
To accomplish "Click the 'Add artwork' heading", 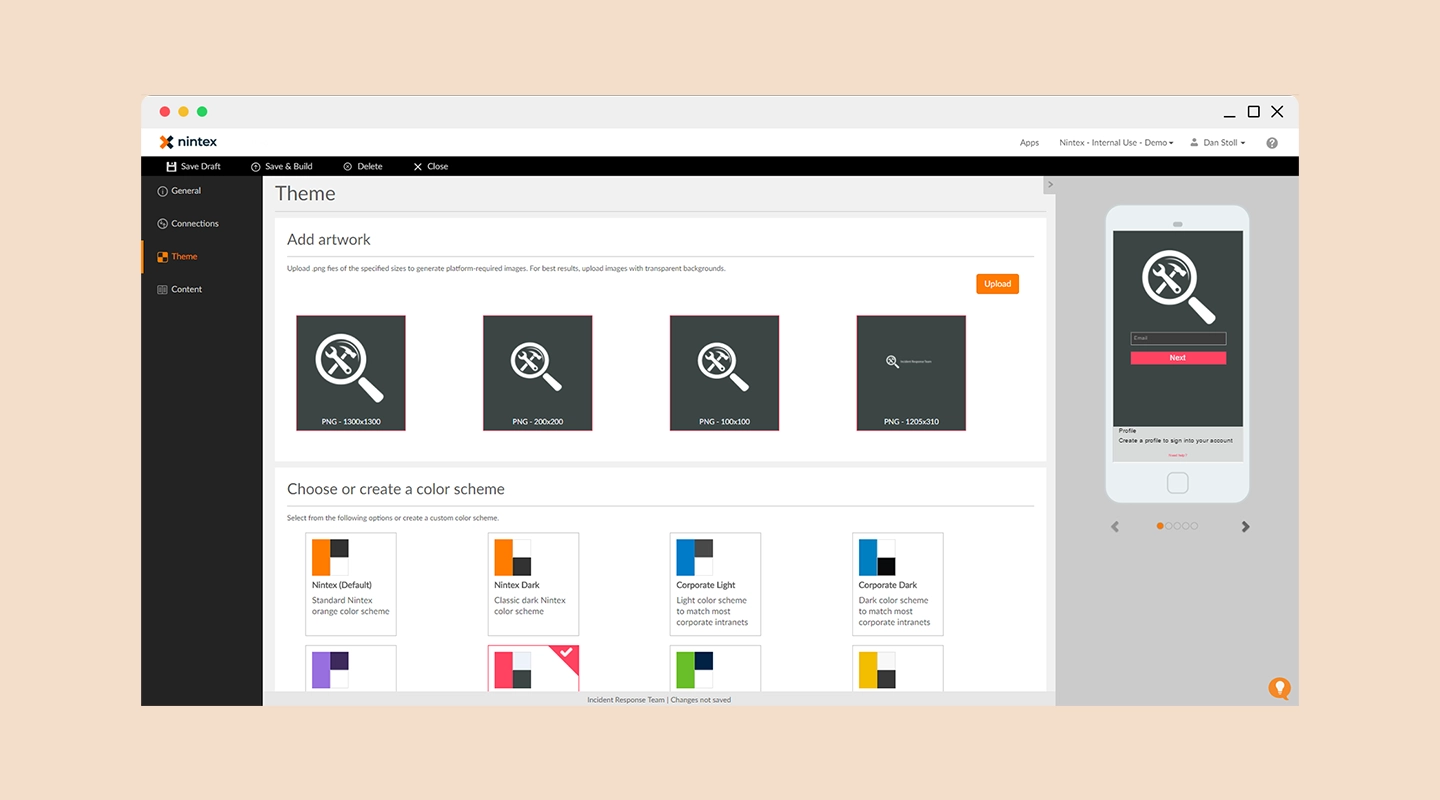I will tap(329, 240).
